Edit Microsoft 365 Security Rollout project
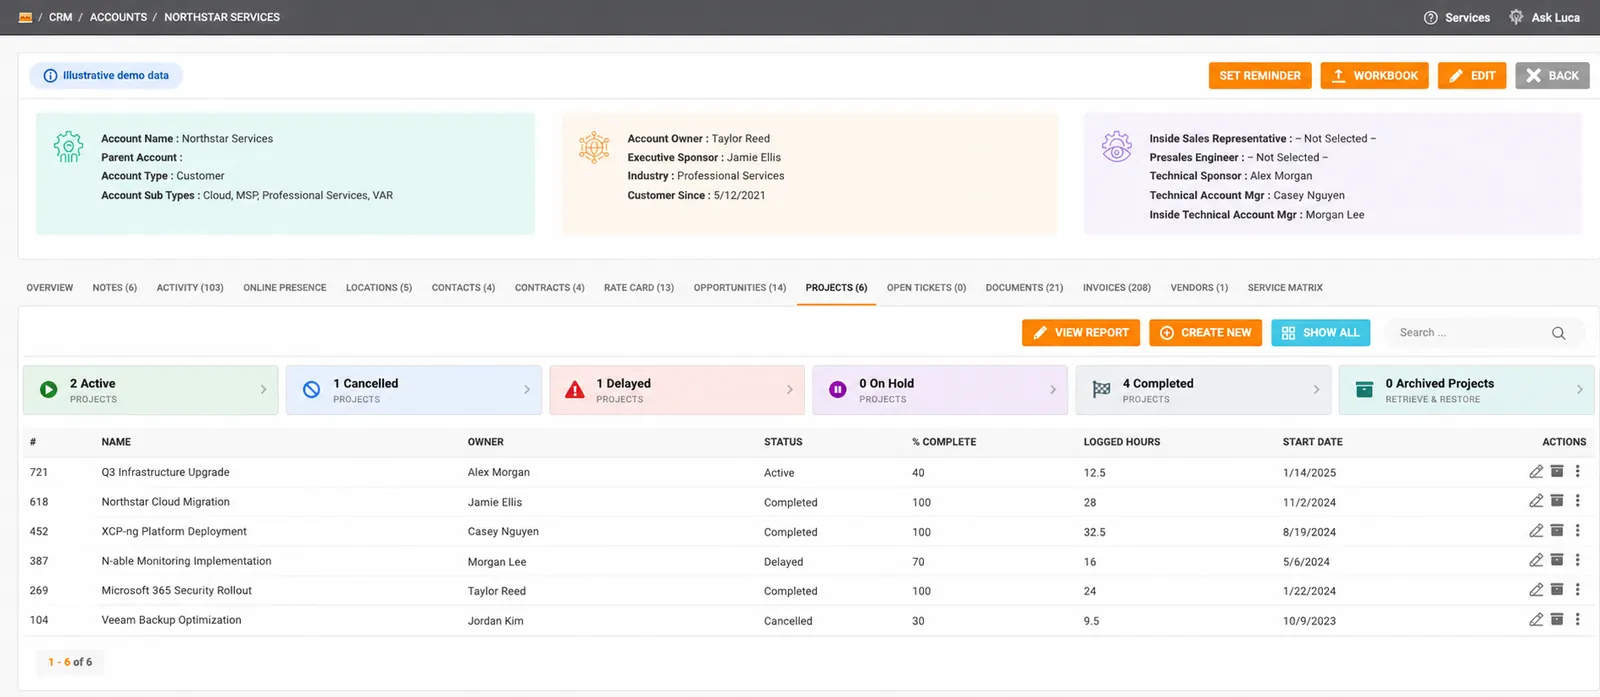This screenshot has height=697, width=1600. tap(1536, 590)
